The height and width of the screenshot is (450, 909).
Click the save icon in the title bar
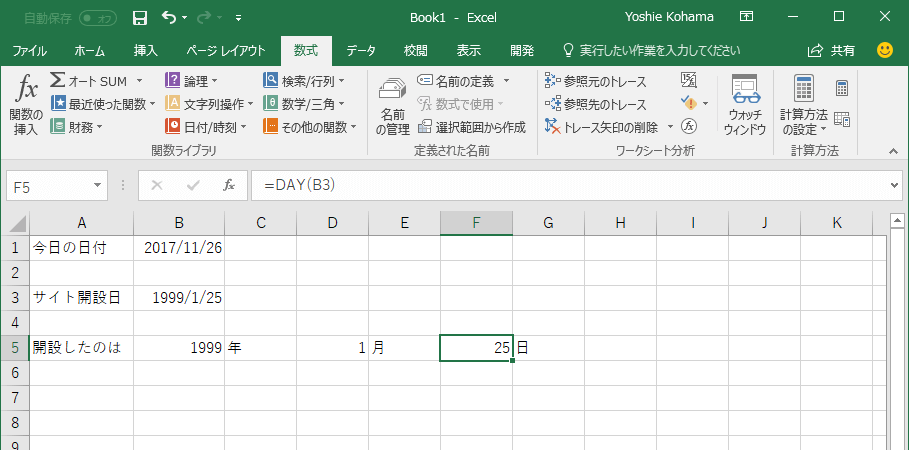(x=140, y=17)
